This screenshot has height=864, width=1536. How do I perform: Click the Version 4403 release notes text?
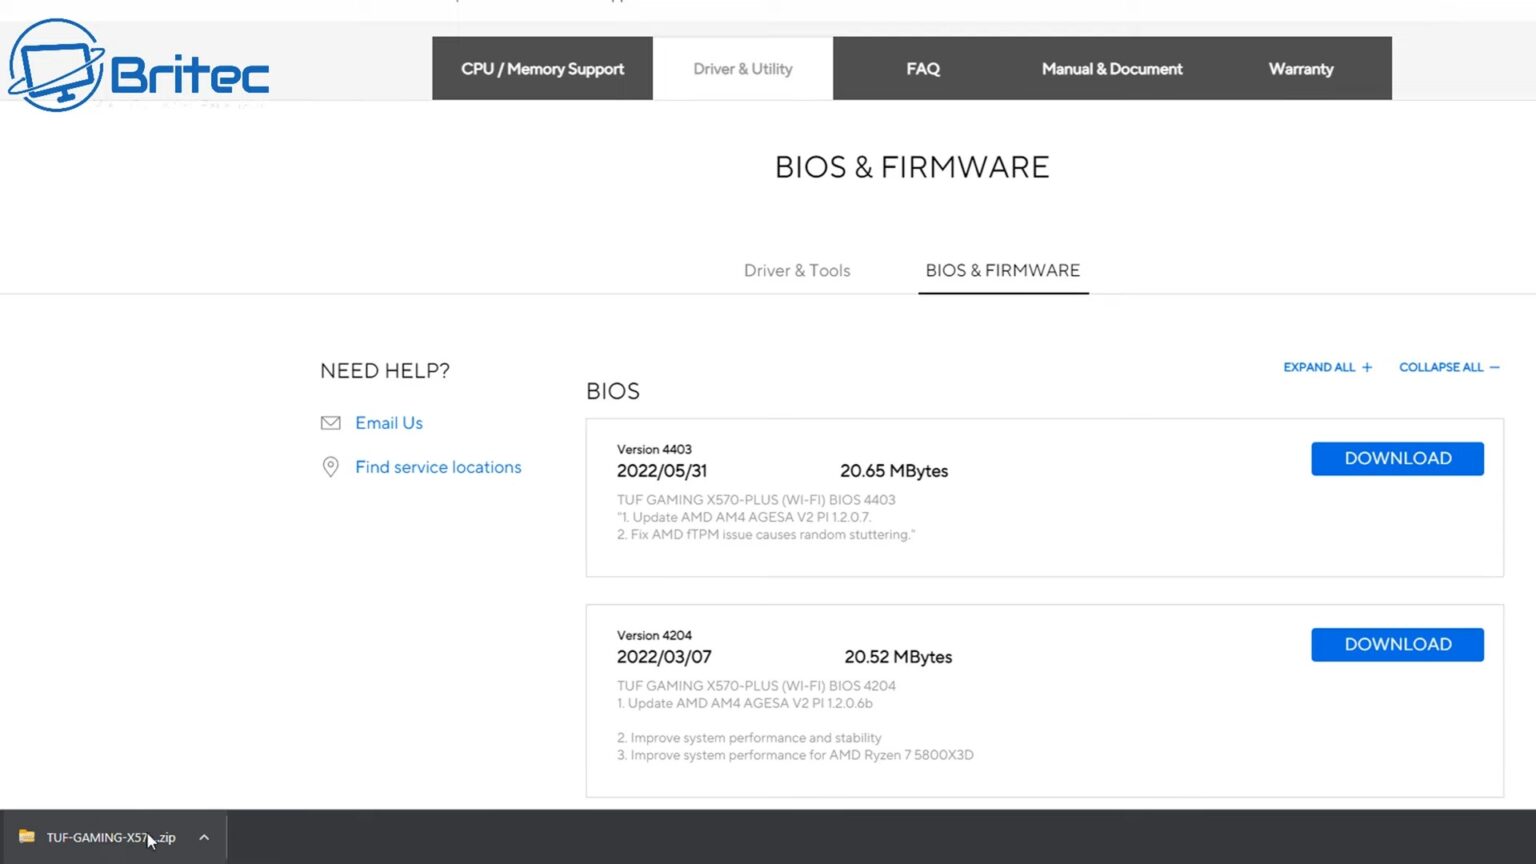click(x=765, y=517)
